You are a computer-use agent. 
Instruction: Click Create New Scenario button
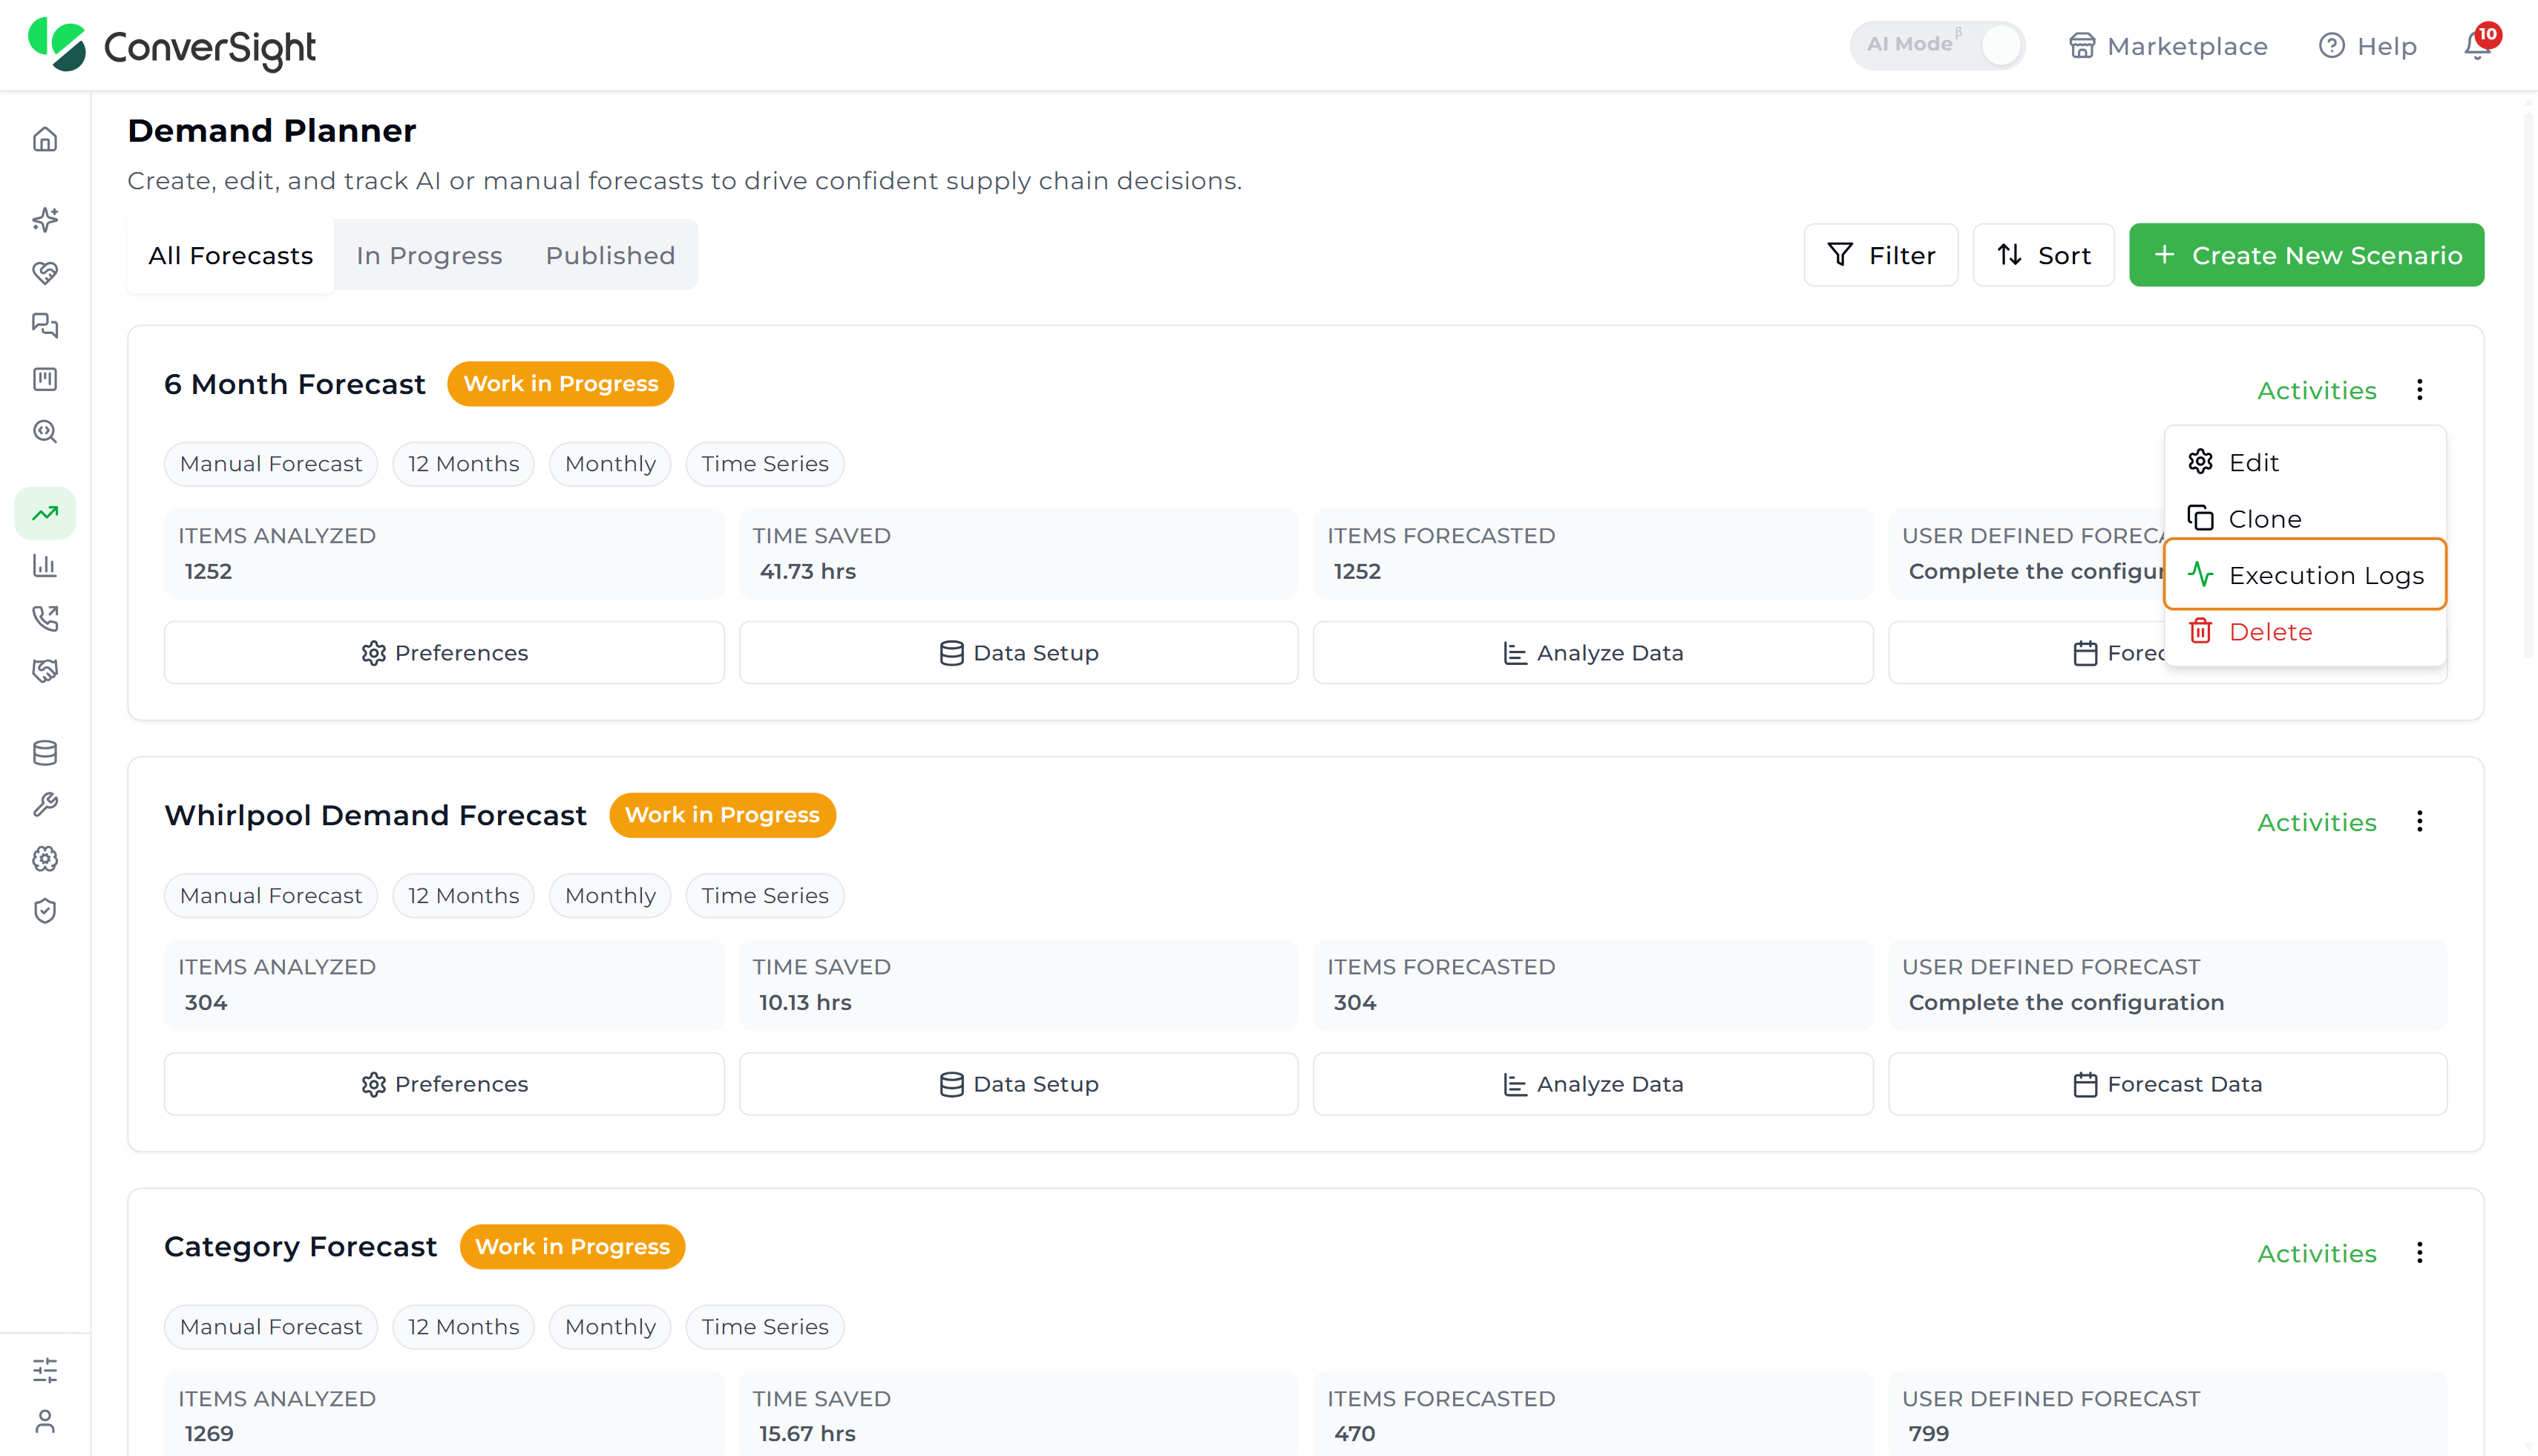click(x=2306, y=255)
